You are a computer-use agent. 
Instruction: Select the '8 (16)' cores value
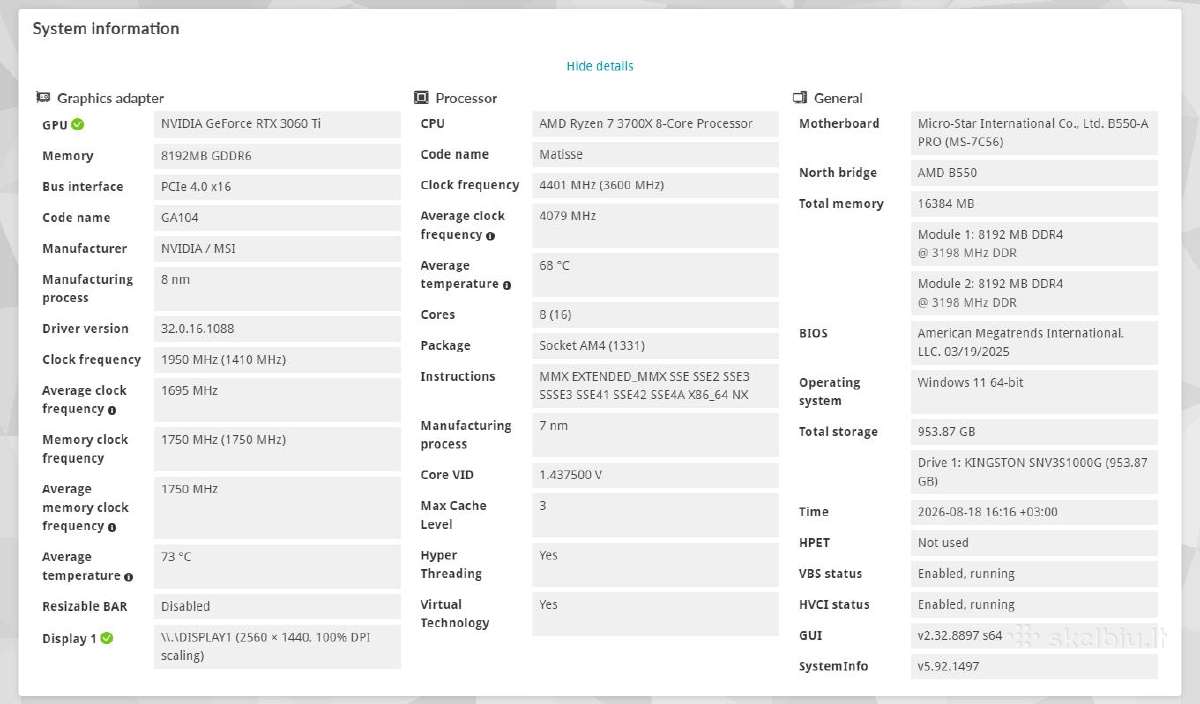[655, 314]
